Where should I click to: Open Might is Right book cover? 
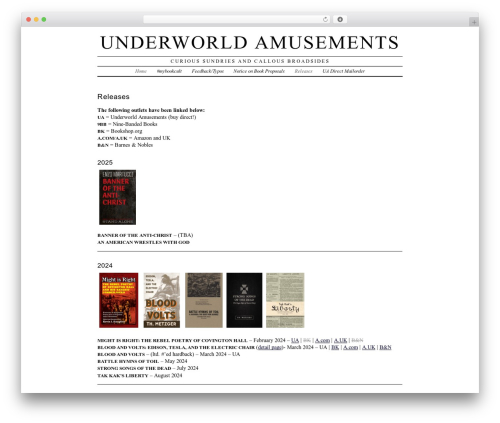(119, 300)
